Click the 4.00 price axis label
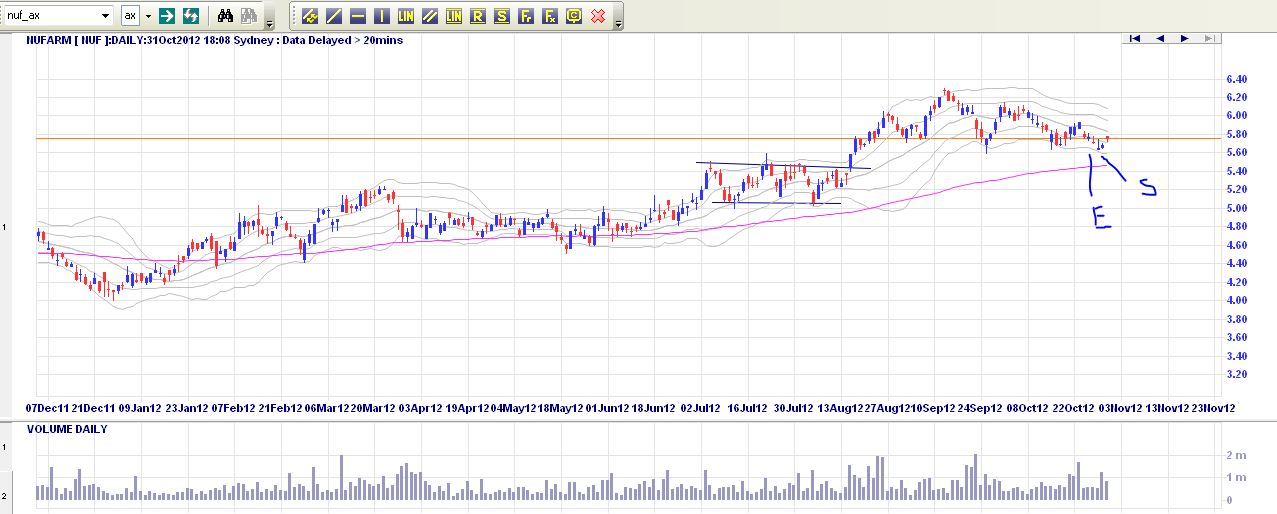1277x514 pixels. pyautogui.click(x=1236, y=300)
